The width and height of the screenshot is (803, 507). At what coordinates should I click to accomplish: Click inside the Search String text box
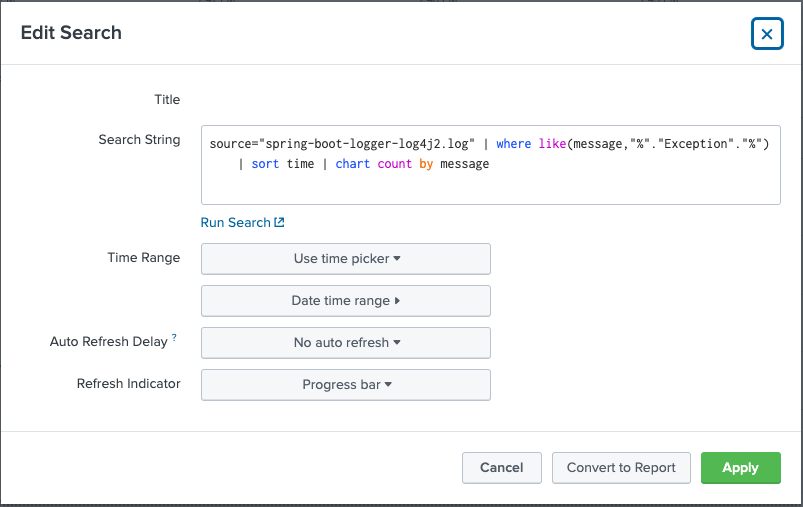600,185
